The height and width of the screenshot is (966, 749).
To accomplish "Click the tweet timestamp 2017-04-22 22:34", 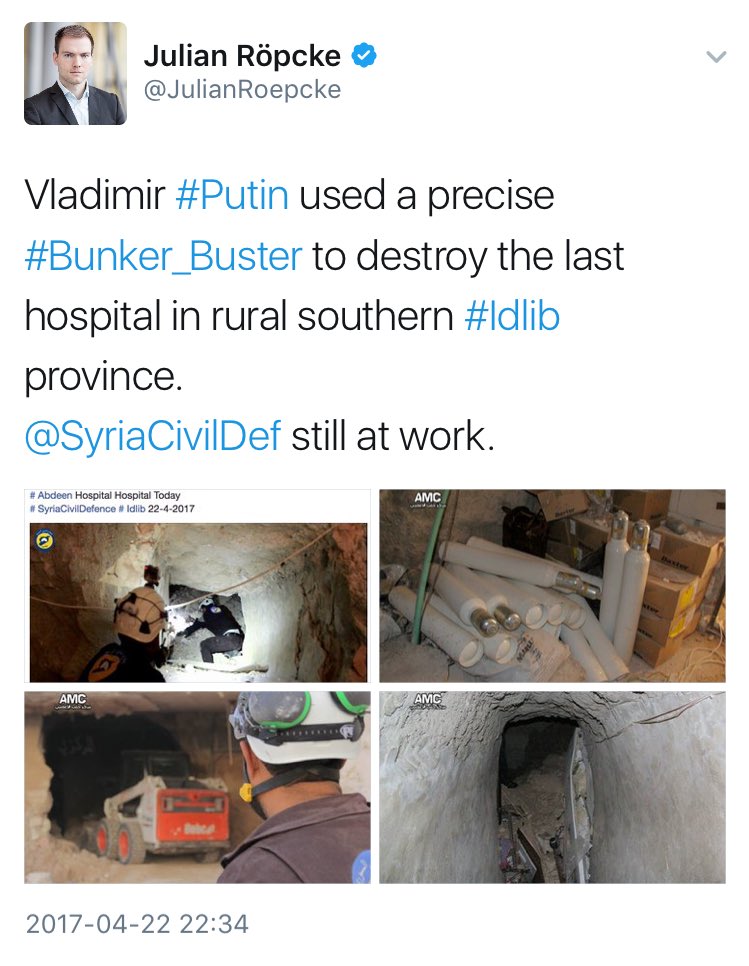I will pyautogui.click(x=137, y=923).
